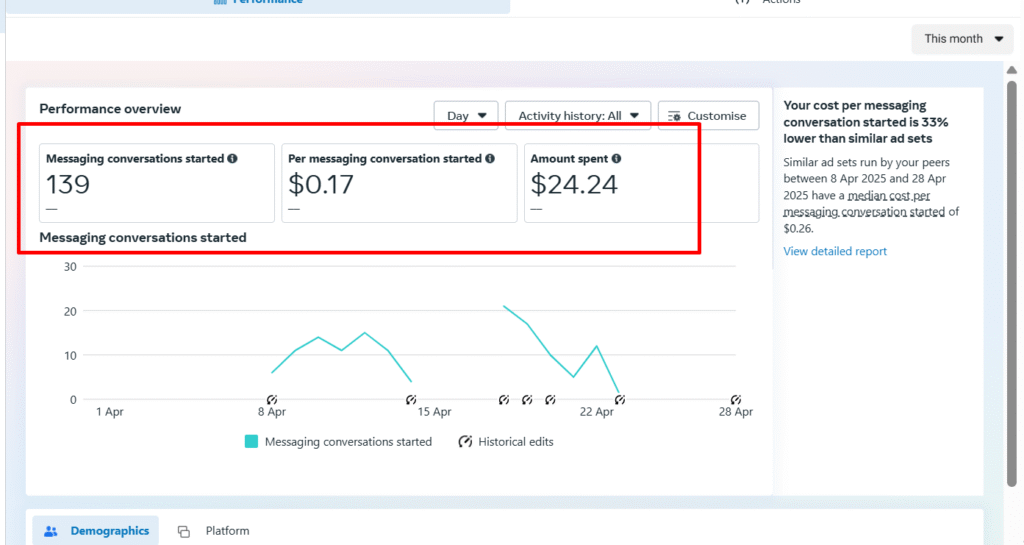This screenshot has height=545, width=1024.
Task: Open Activity history: All dropdown
Action: (x=578, y=116)
